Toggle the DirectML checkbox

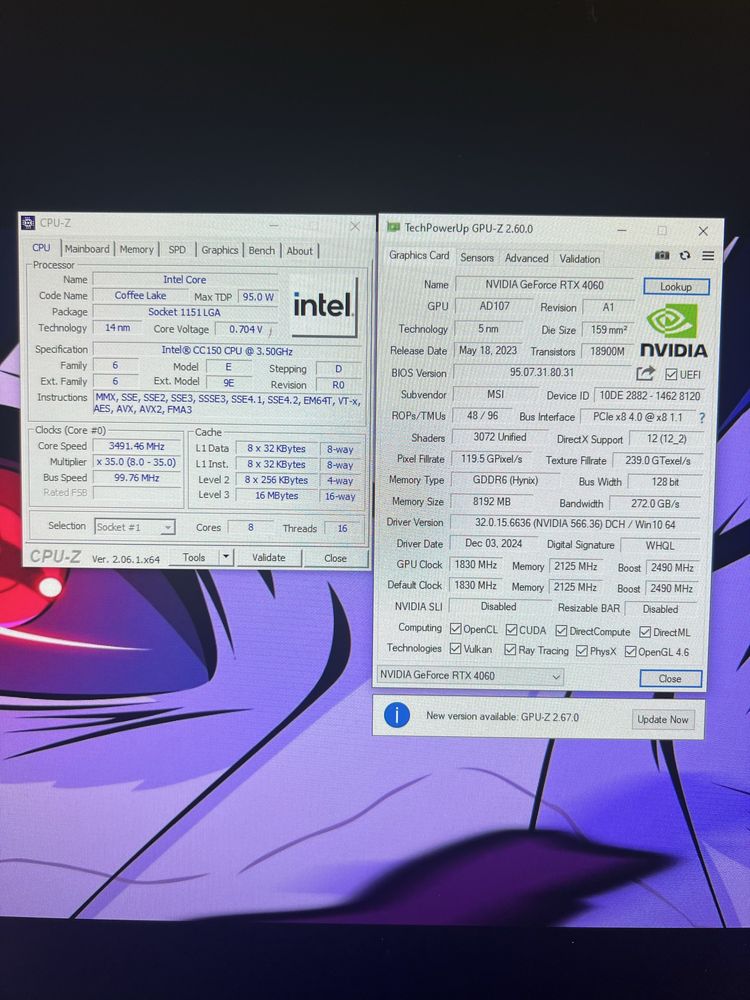point(645,632)
